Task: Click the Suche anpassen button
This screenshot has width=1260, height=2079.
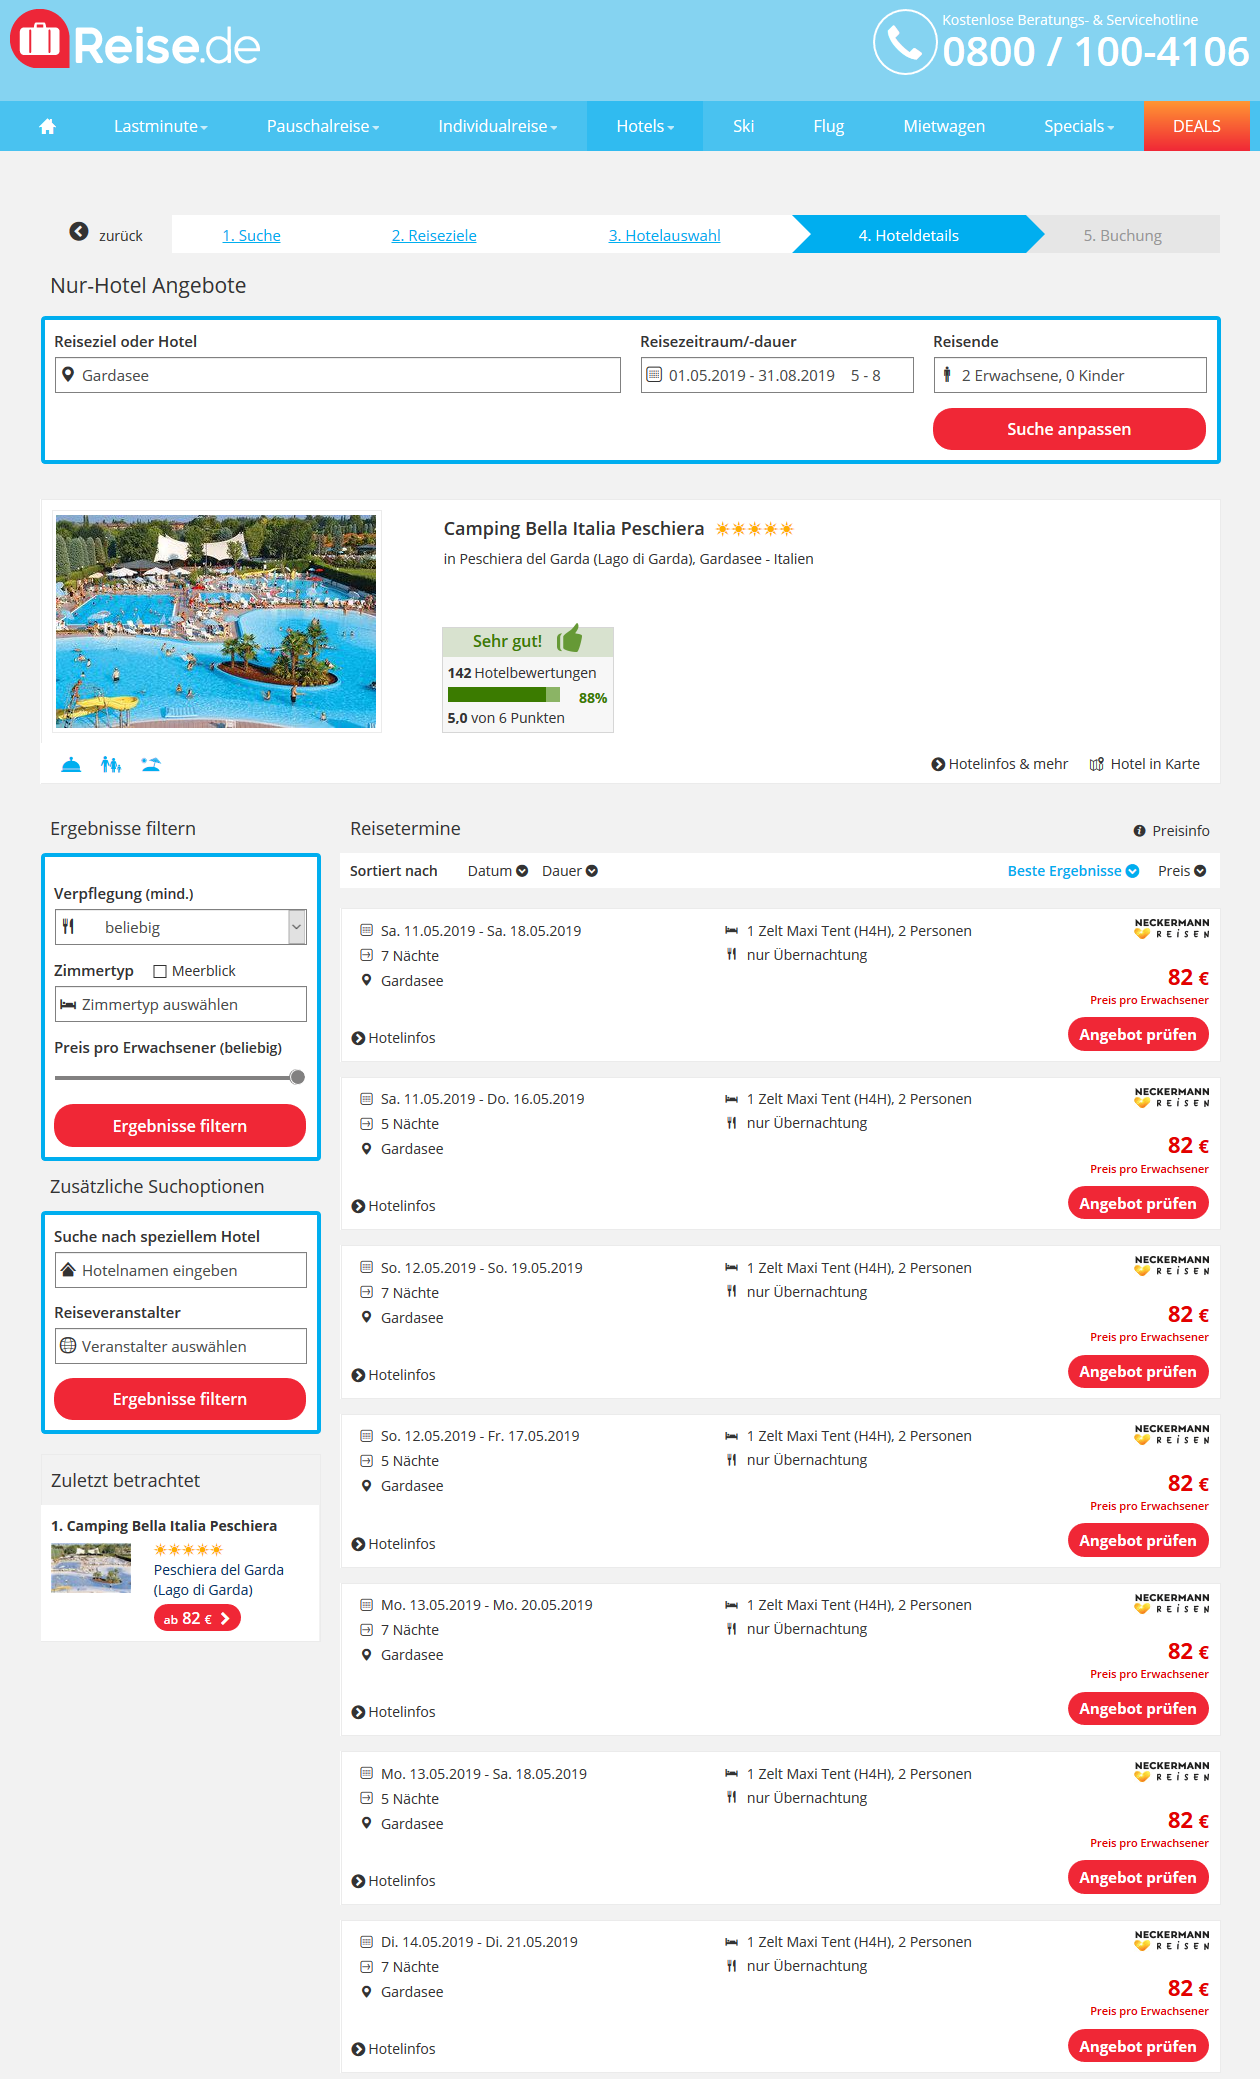Action: coord(1069,429)
